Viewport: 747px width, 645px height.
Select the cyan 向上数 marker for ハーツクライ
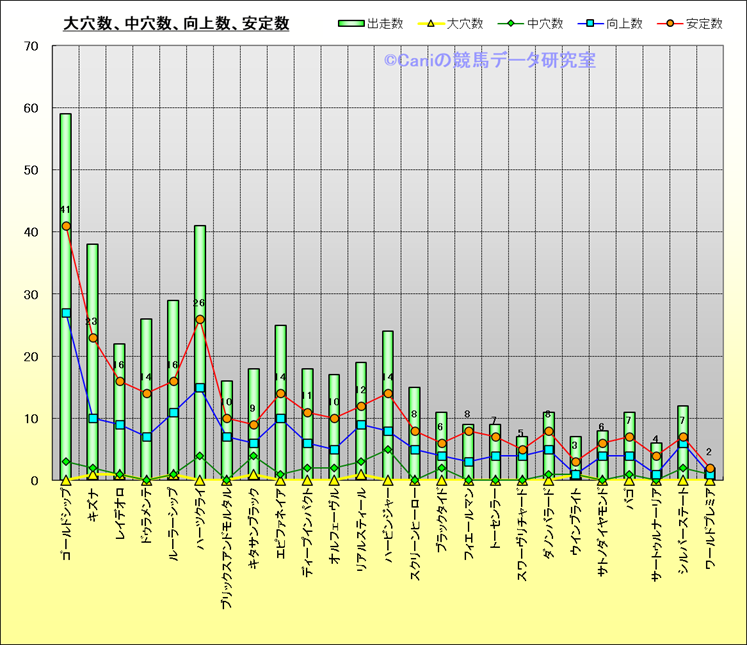click(x=200, y=388)
